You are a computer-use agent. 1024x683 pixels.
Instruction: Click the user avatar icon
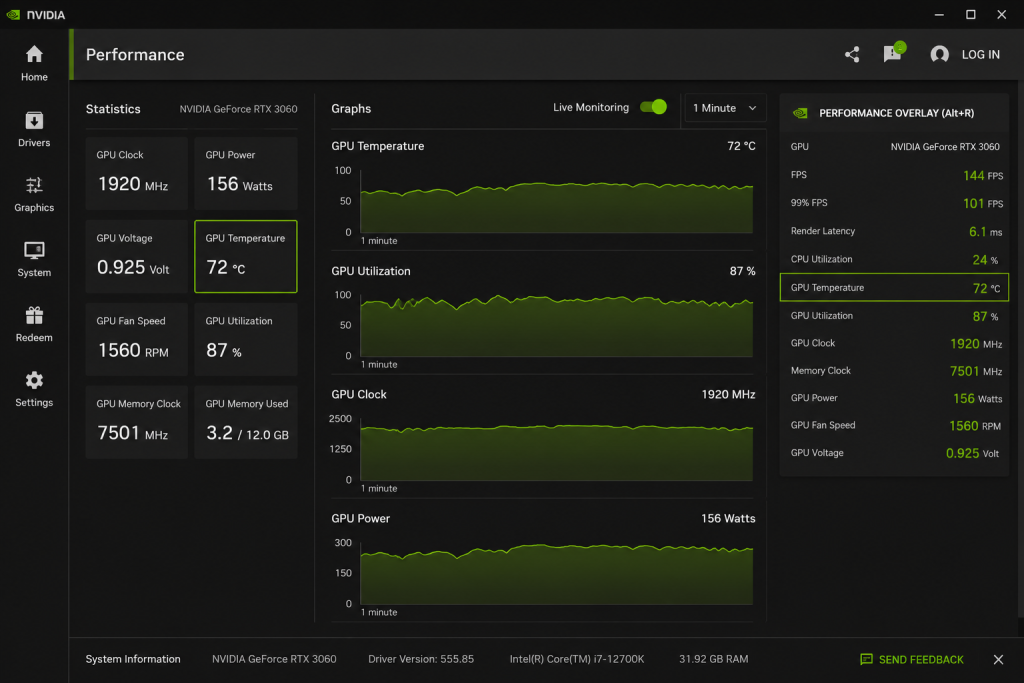click(939, 54)
